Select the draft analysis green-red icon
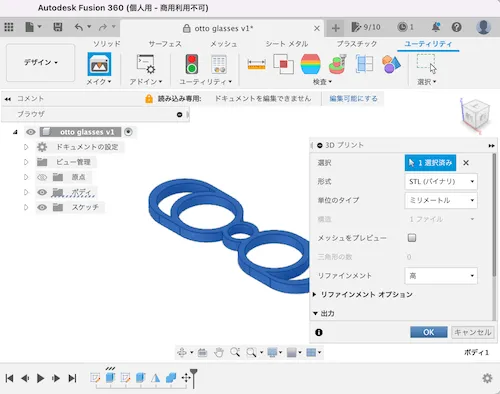Viewport: 500px width, 394px height. pos(337,64)
